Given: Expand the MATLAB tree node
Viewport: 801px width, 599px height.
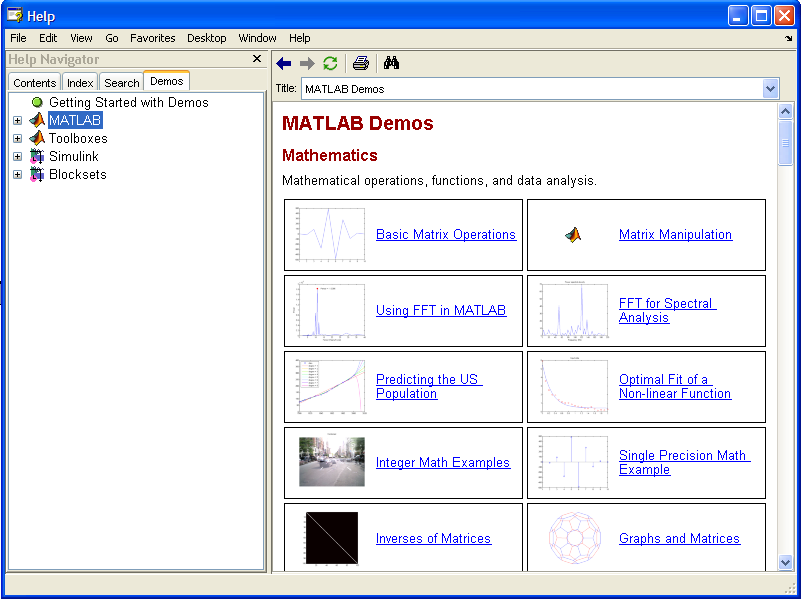Looking at the screenshot, I should coord(17,121).
